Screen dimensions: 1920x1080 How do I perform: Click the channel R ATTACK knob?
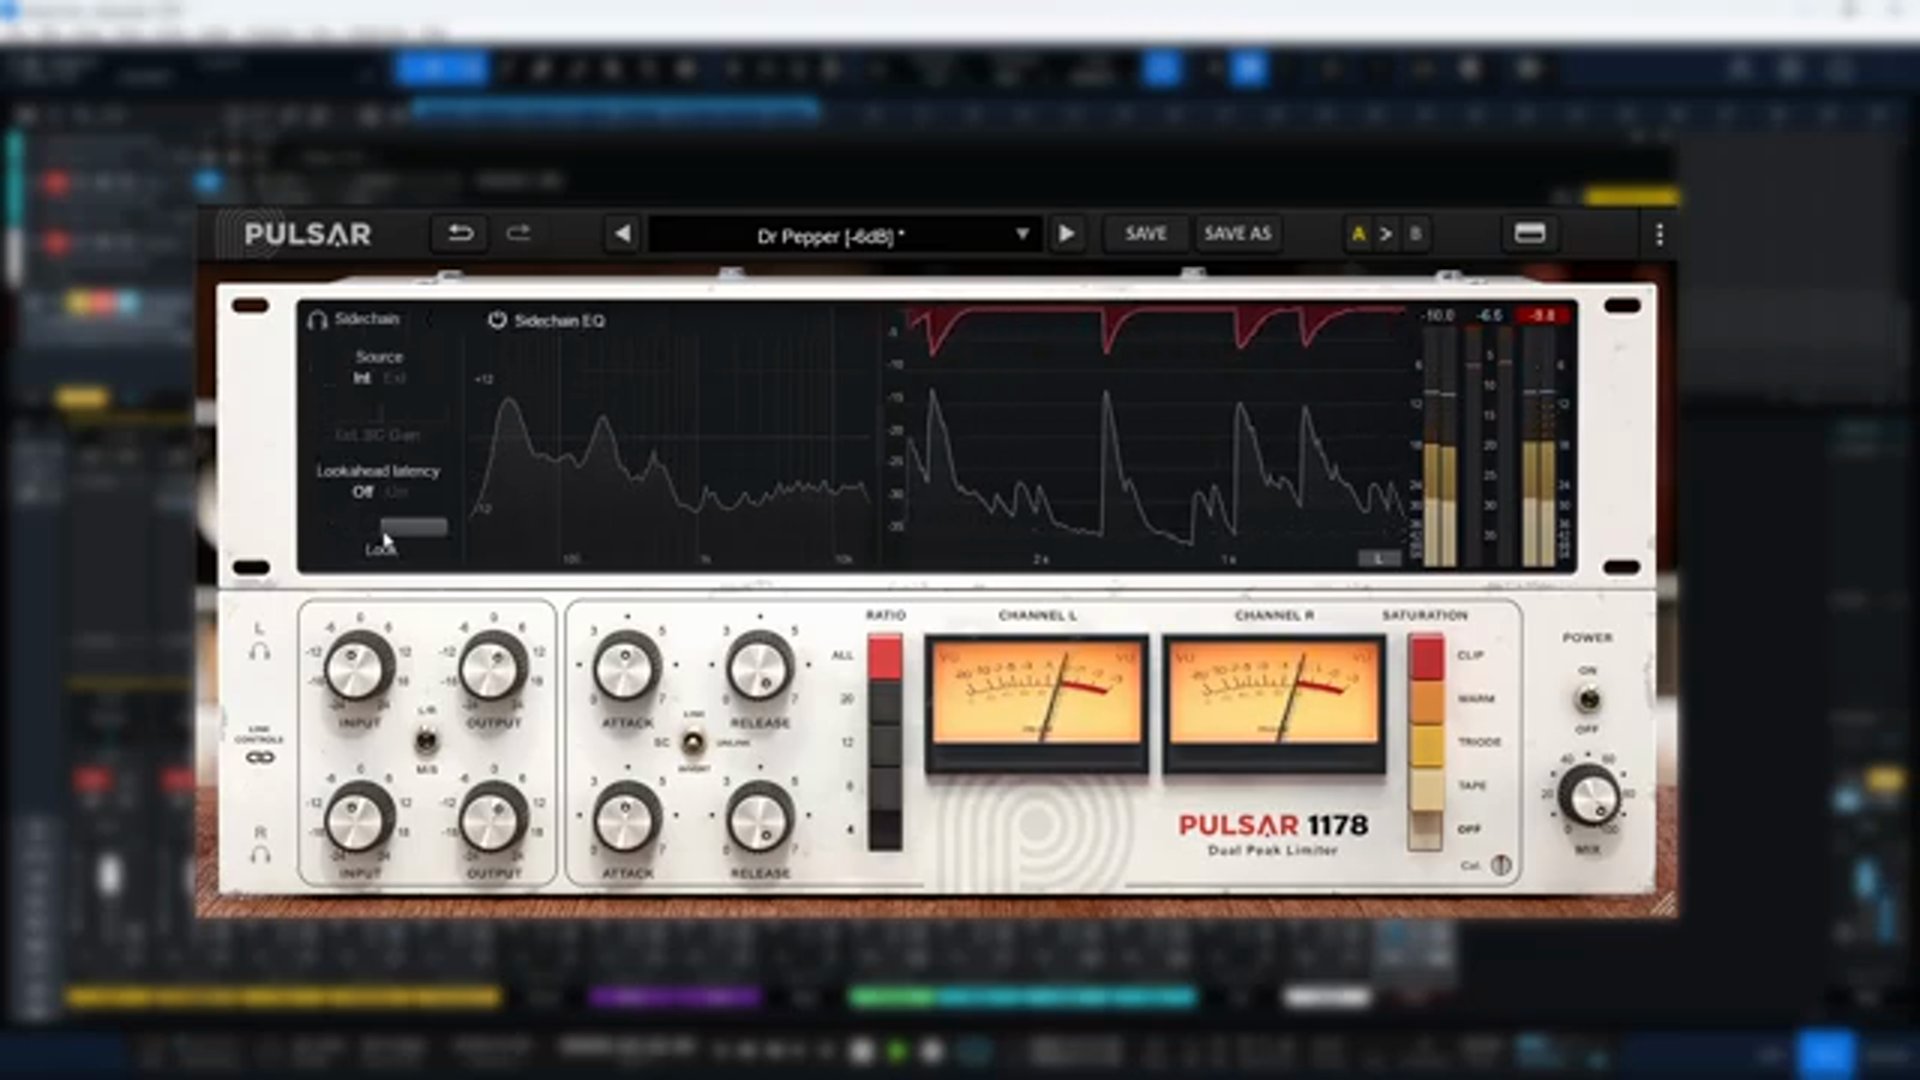tap(627, 817)
